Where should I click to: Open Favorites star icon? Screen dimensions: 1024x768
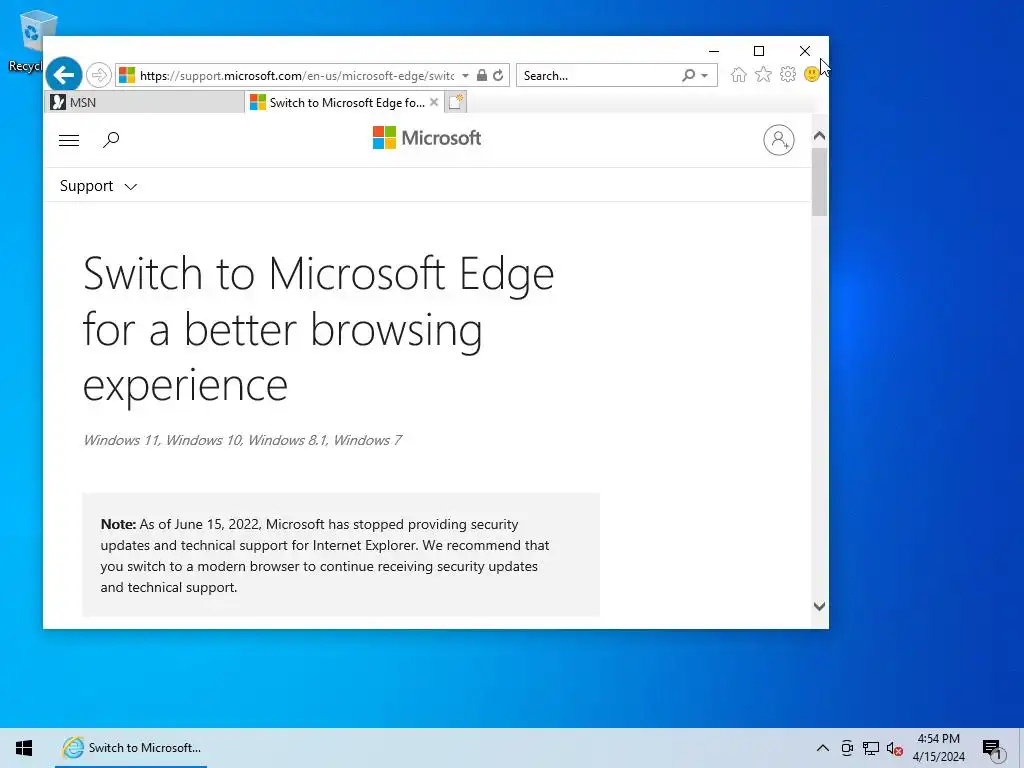click(x=763, y=74)
